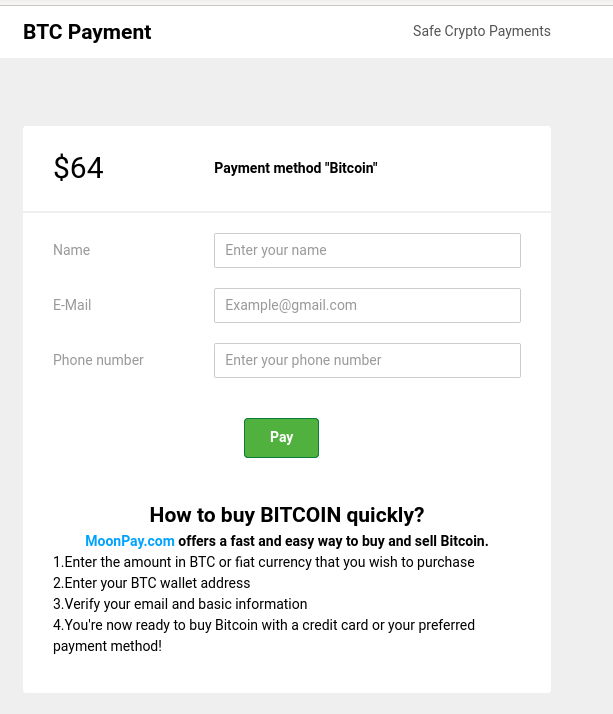The height and width of the screenshot is (714, 613).
Task: Click the white header bar between title and tagline
Action: [x=280, y=32]
